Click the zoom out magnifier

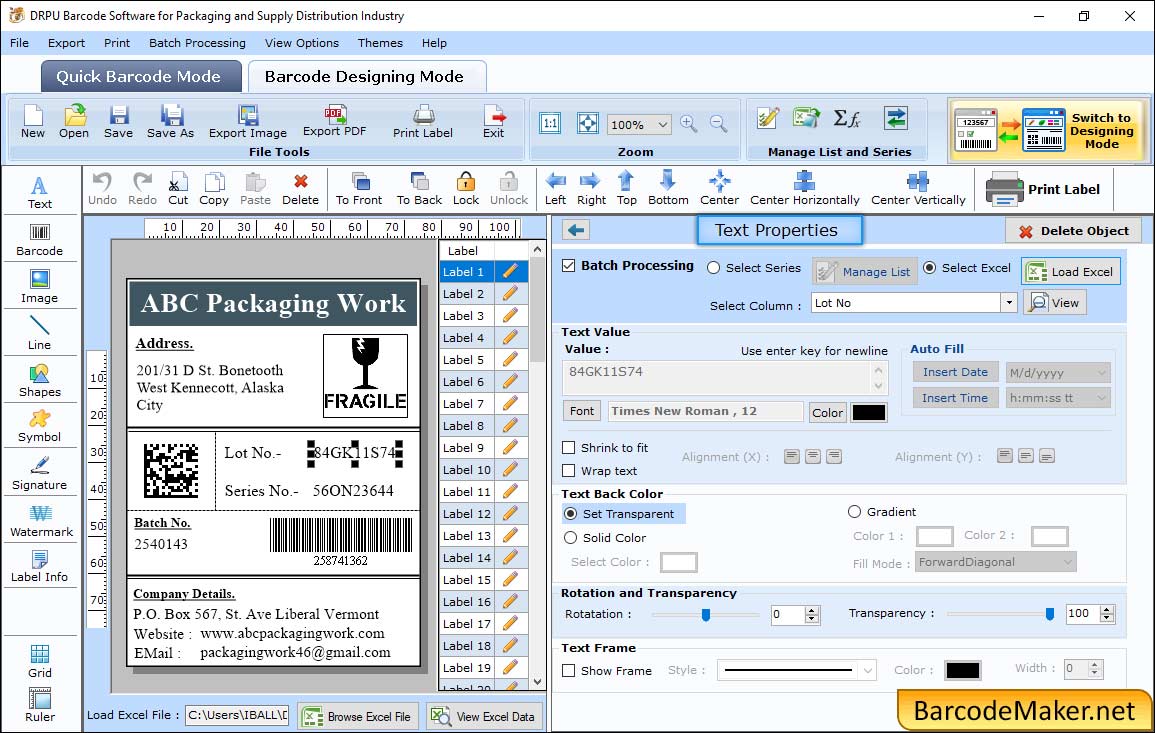tap(718, 123)
